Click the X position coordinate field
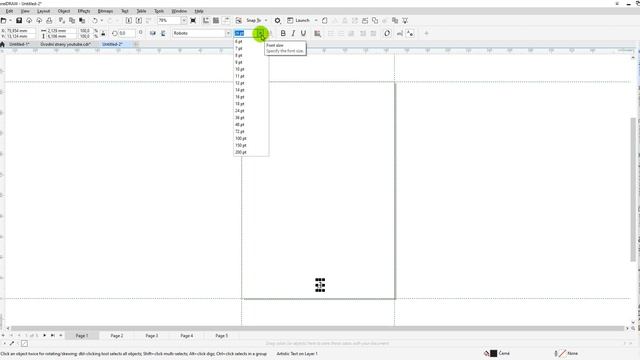640x360 pixels. (x=21, y=31)
